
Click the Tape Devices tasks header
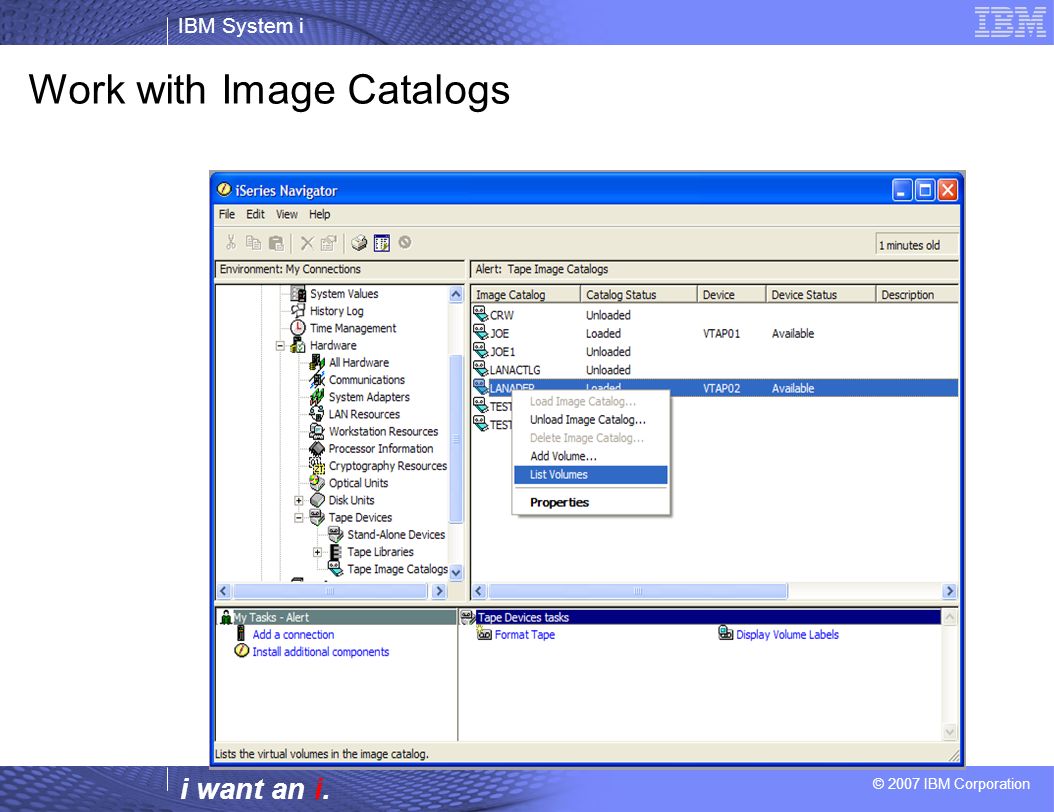708,617
